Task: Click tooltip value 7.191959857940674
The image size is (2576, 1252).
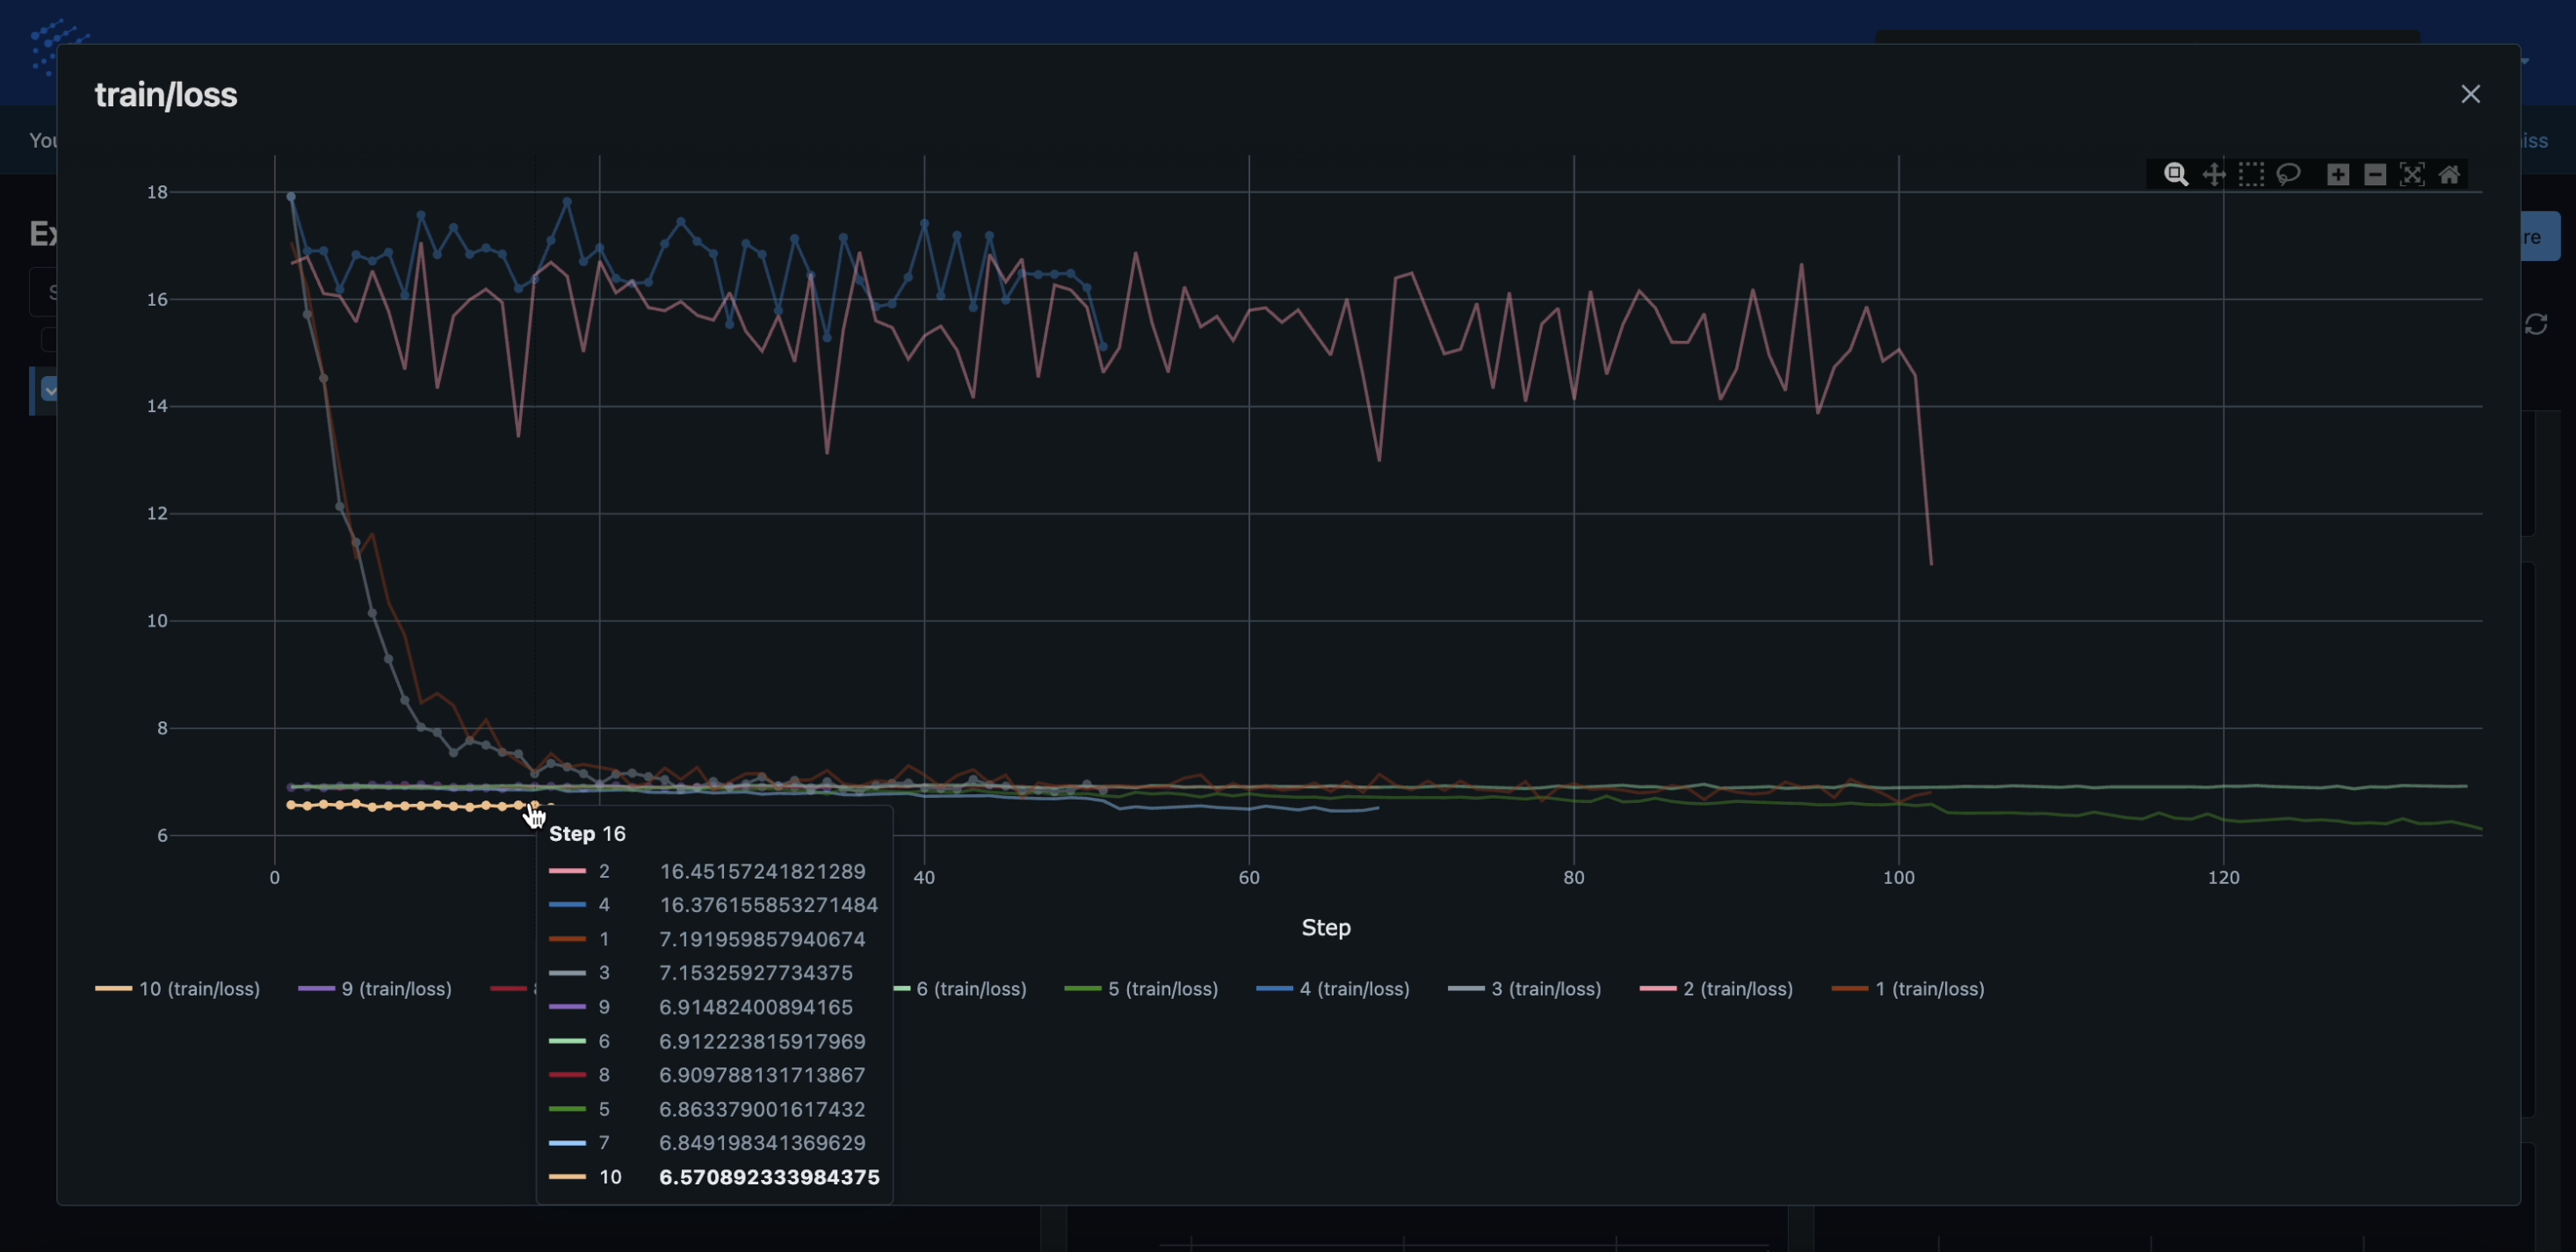Action: (x=762, y=939)
